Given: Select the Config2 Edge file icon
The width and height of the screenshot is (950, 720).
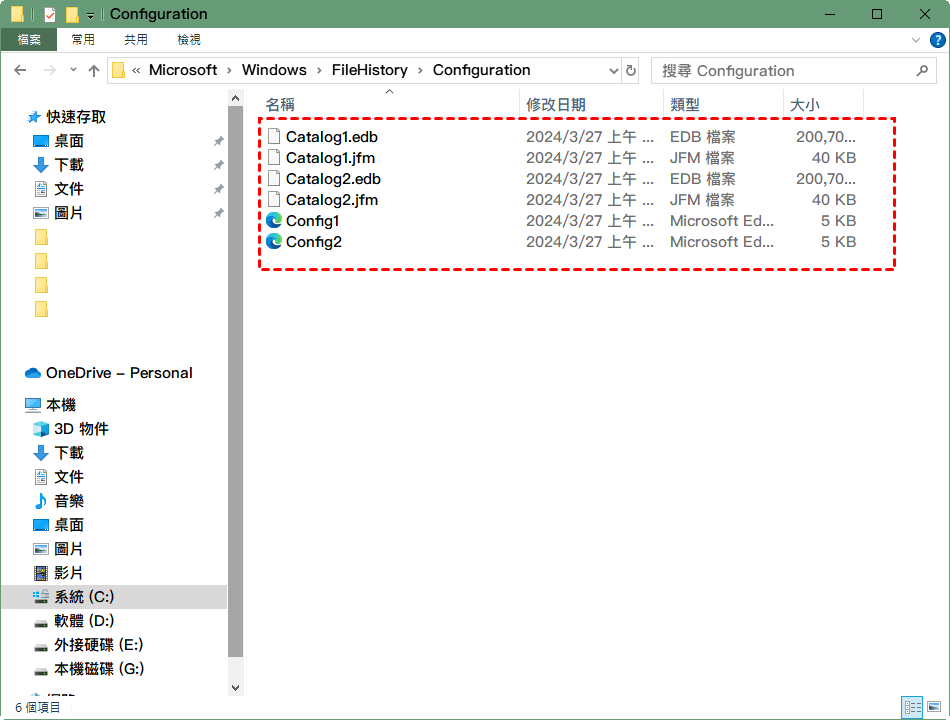Looking at the screenshot, I should (274, 241).
